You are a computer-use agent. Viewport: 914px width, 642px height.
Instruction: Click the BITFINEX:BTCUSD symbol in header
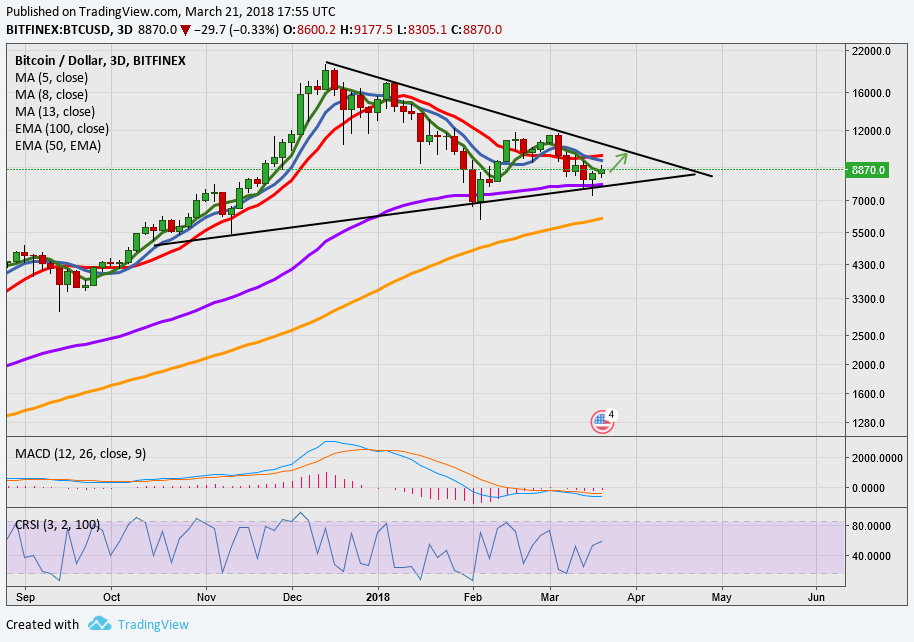pyautogui.click(x=58, y=29)
